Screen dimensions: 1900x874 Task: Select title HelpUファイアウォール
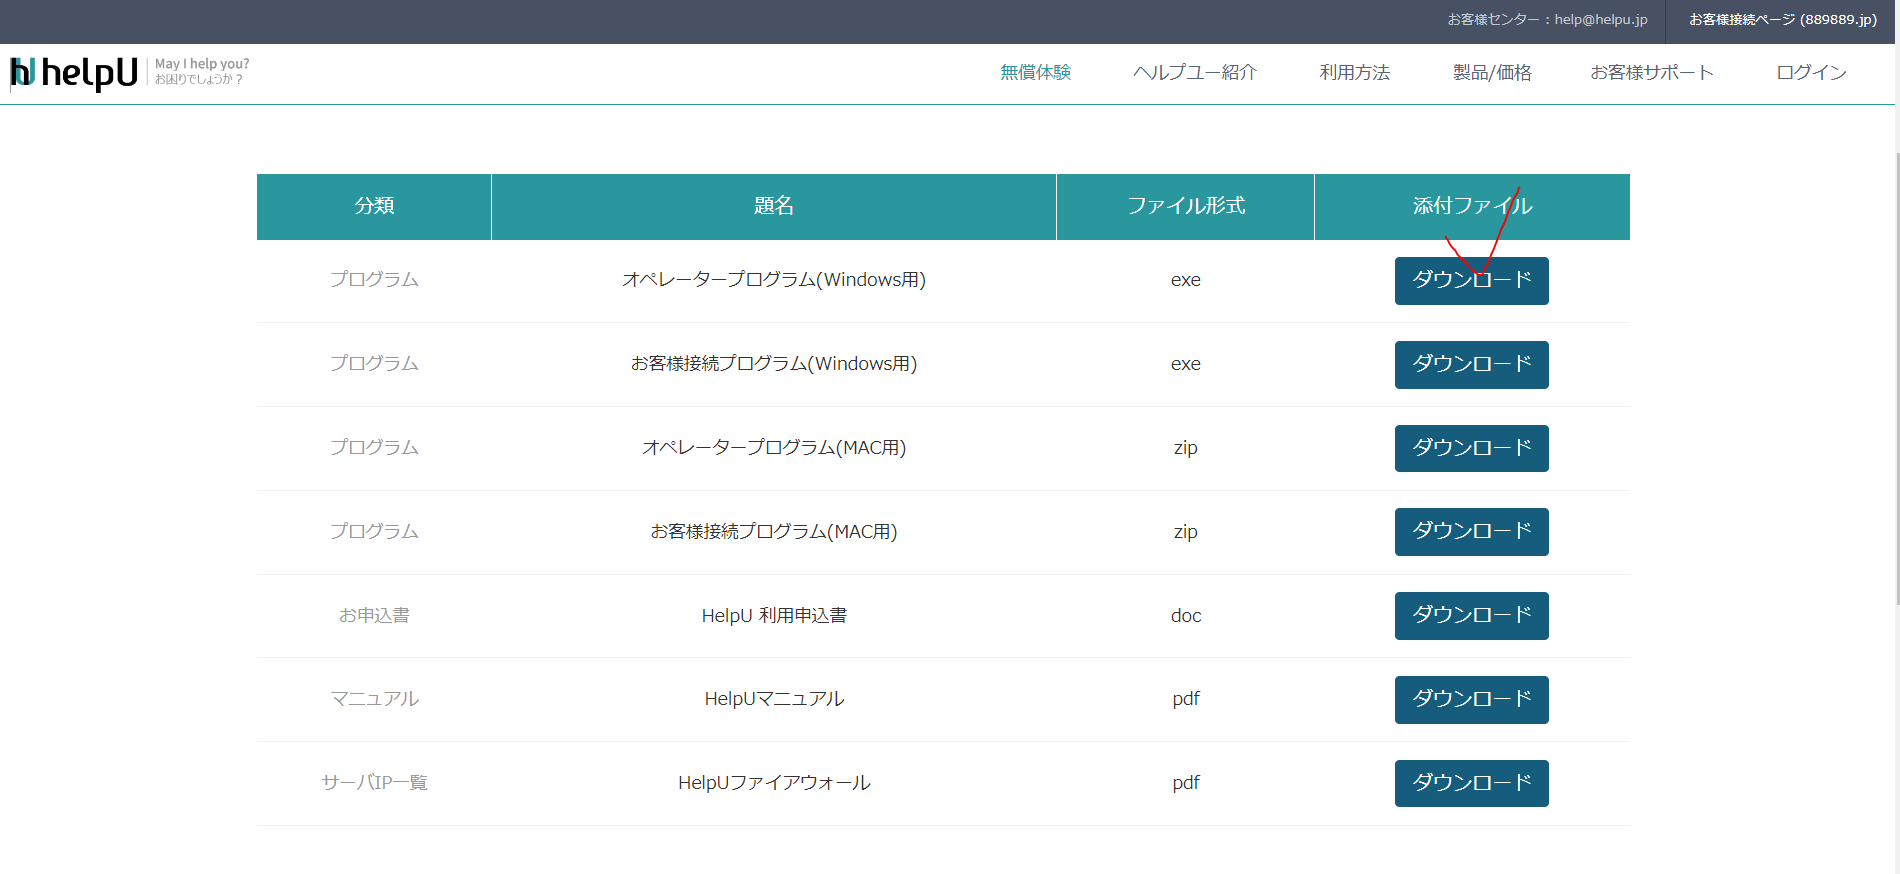point(774,783)
